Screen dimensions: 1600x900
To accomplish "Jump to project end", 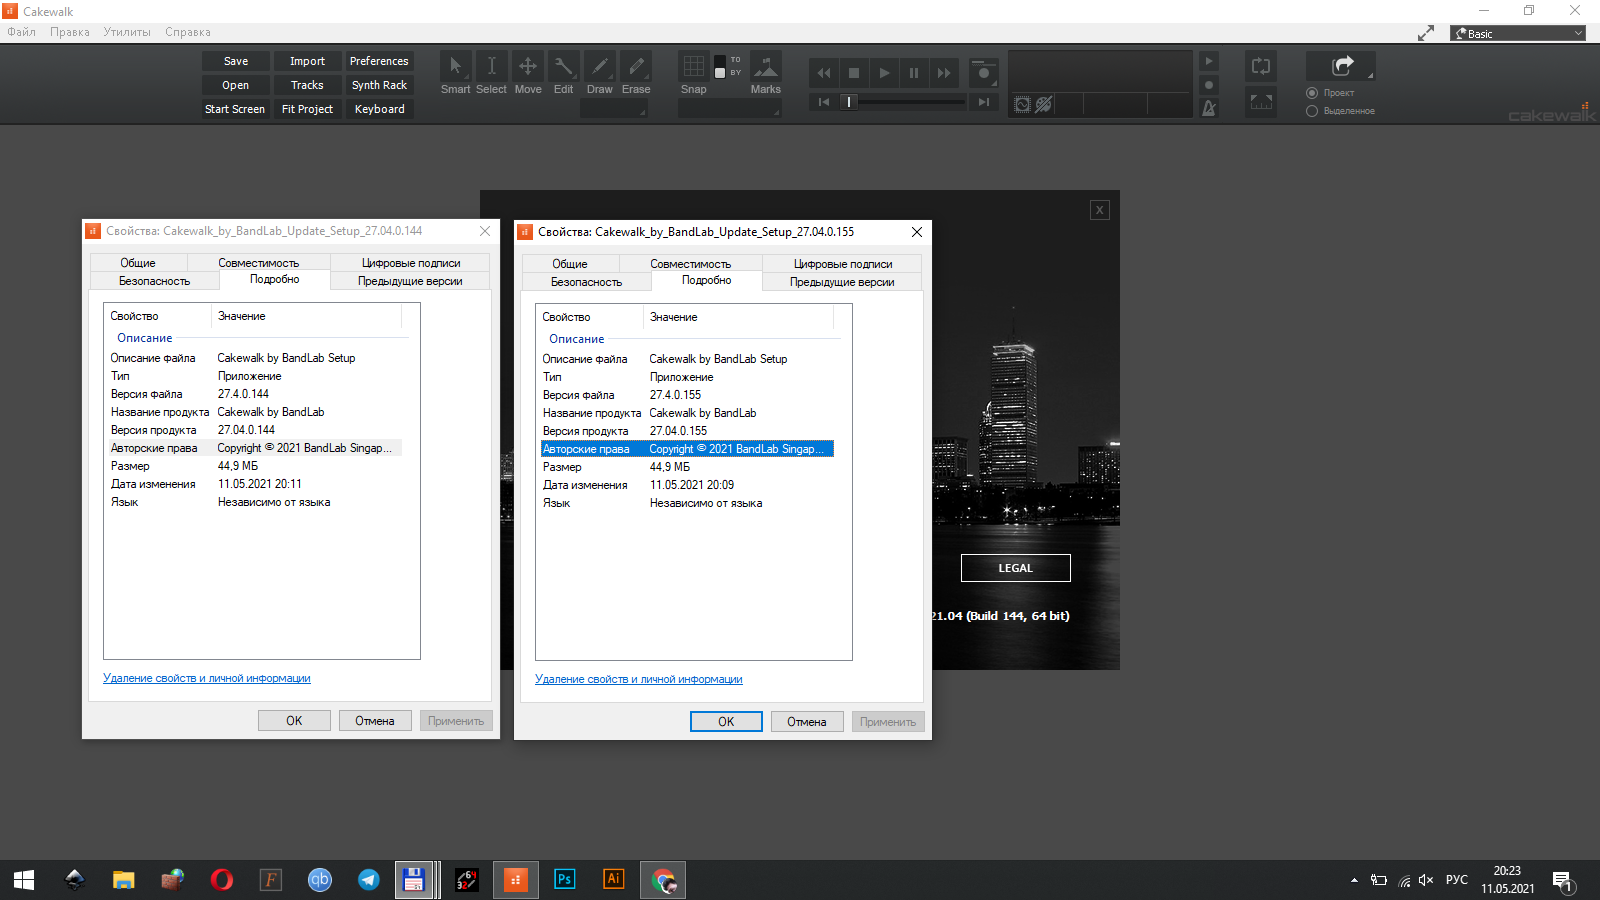I will [x=984, y=102].
